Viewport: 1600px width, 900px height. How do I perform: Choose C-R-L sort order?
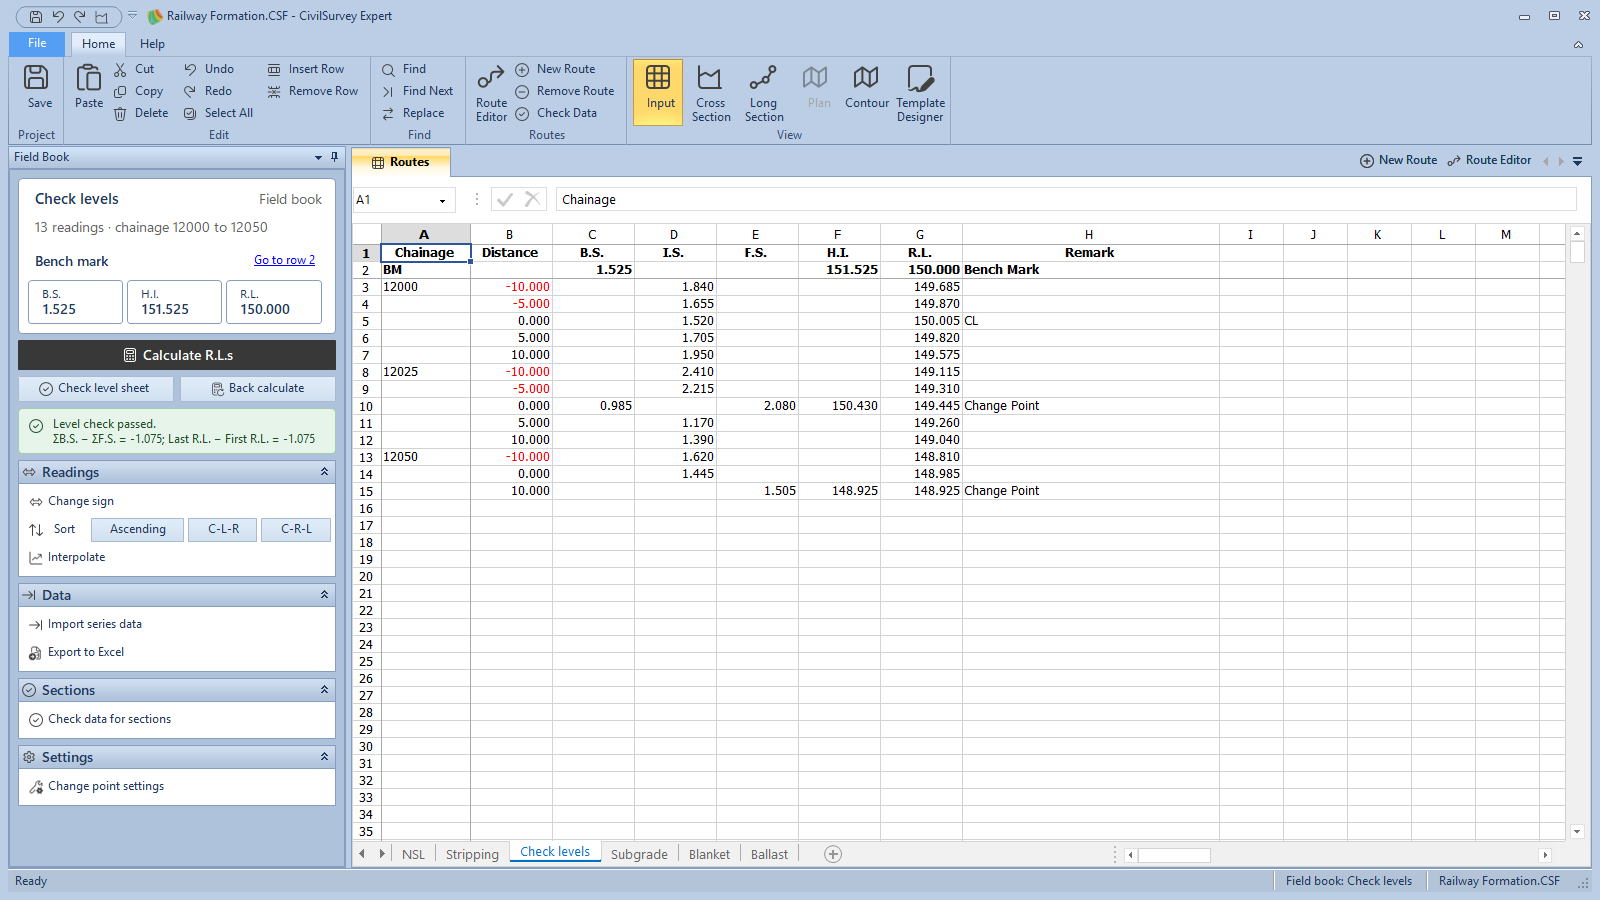(x=296, y=529)
